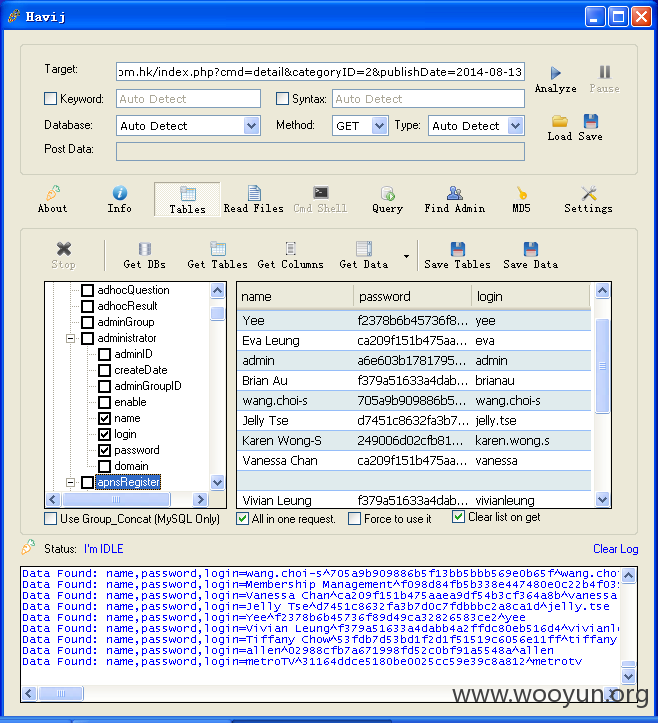Enable Use Group_Concat (MySQL Only)

click(x=50, y=519)
